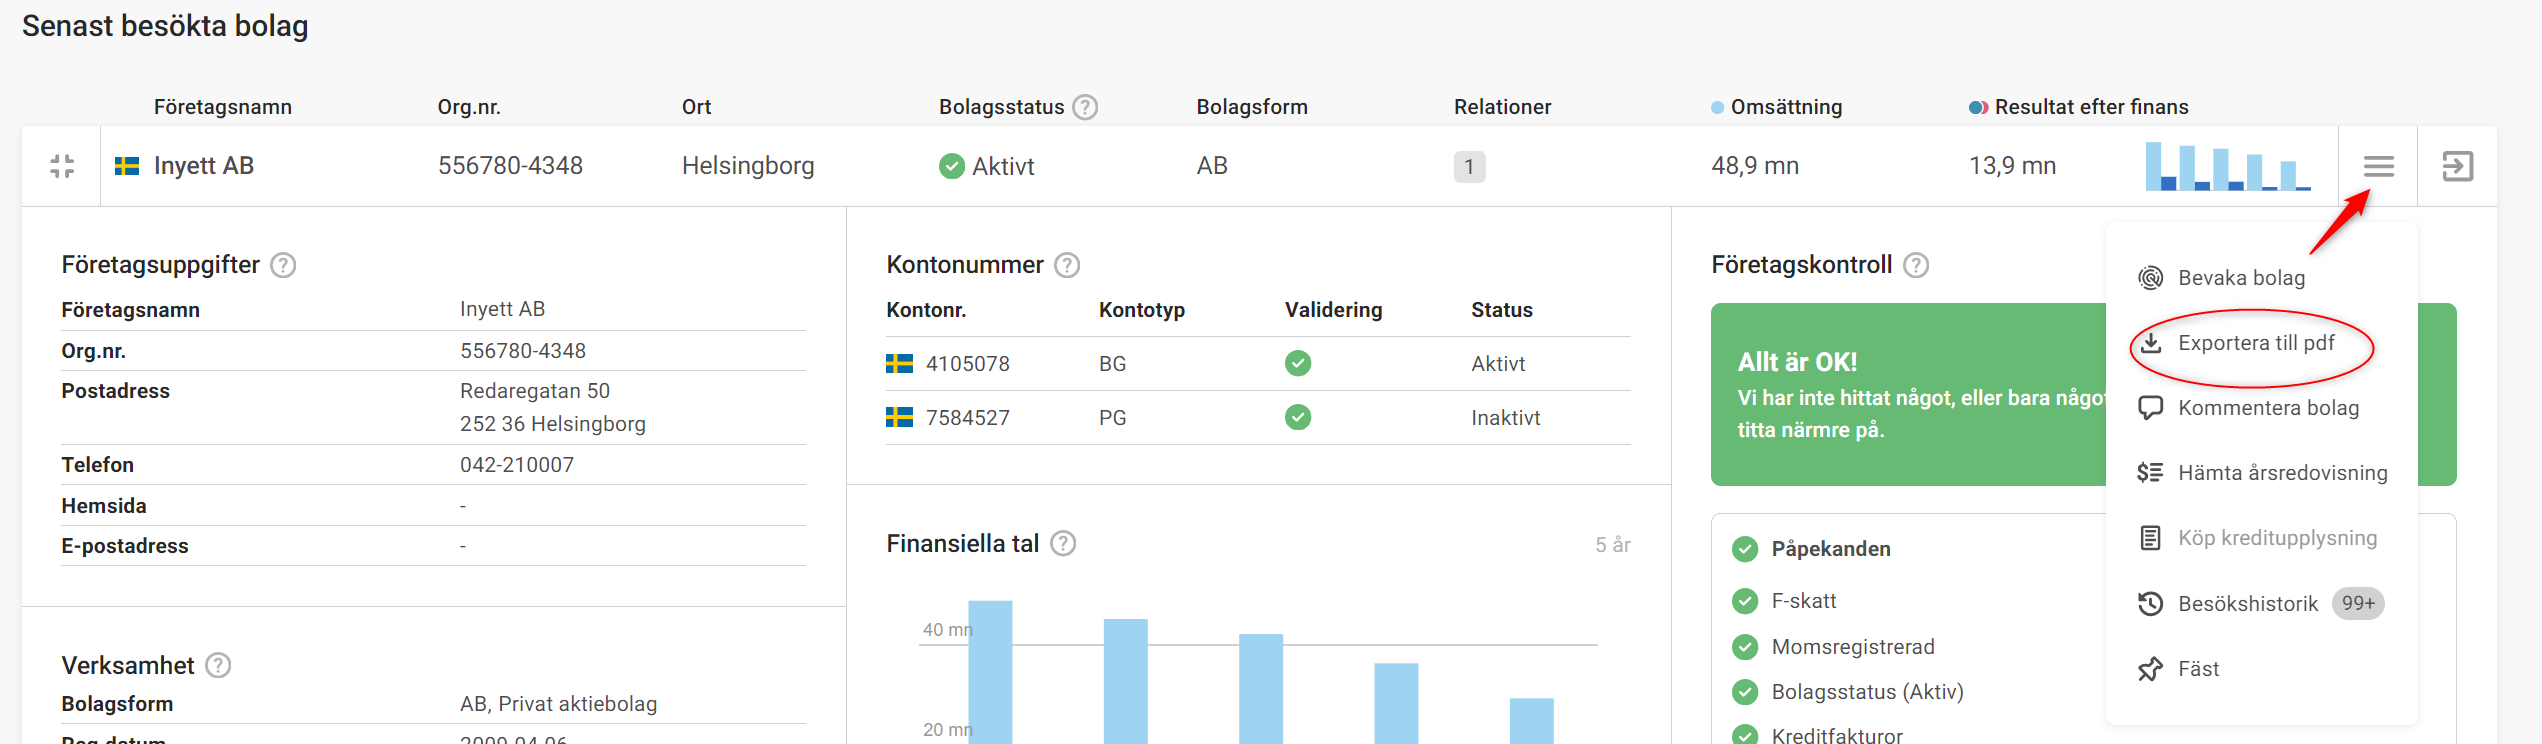The image size is (2542, 744).
Task: Show help for Kontonummer section
Action: point(1068,265)
